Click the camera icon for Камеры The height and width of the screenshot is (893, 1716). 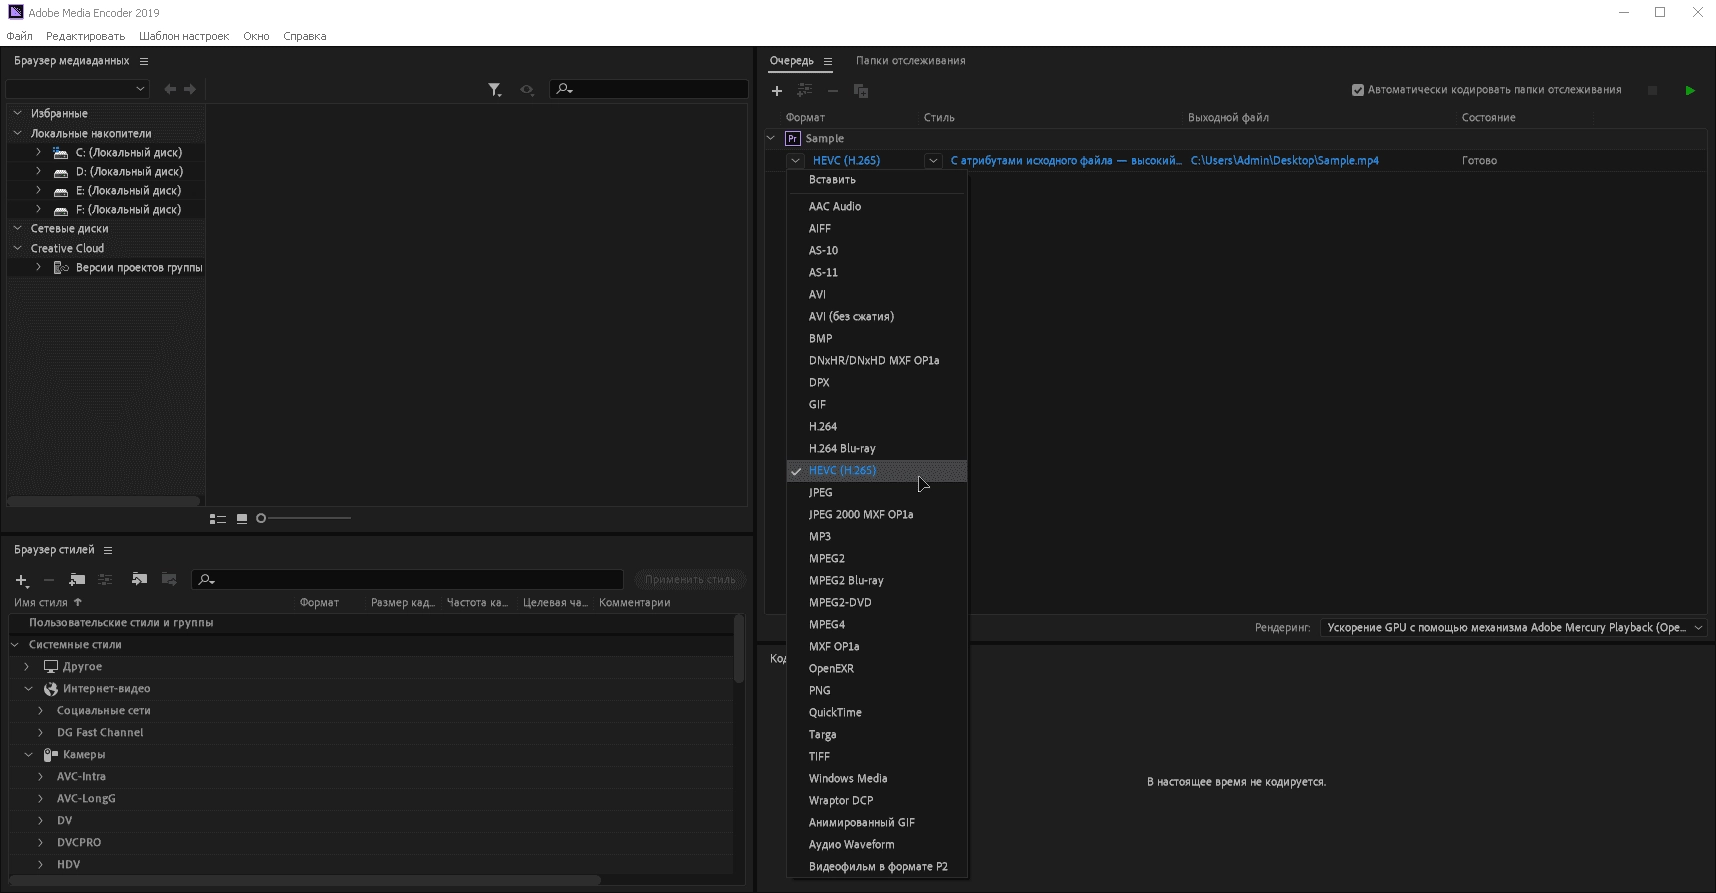[51, 755]
